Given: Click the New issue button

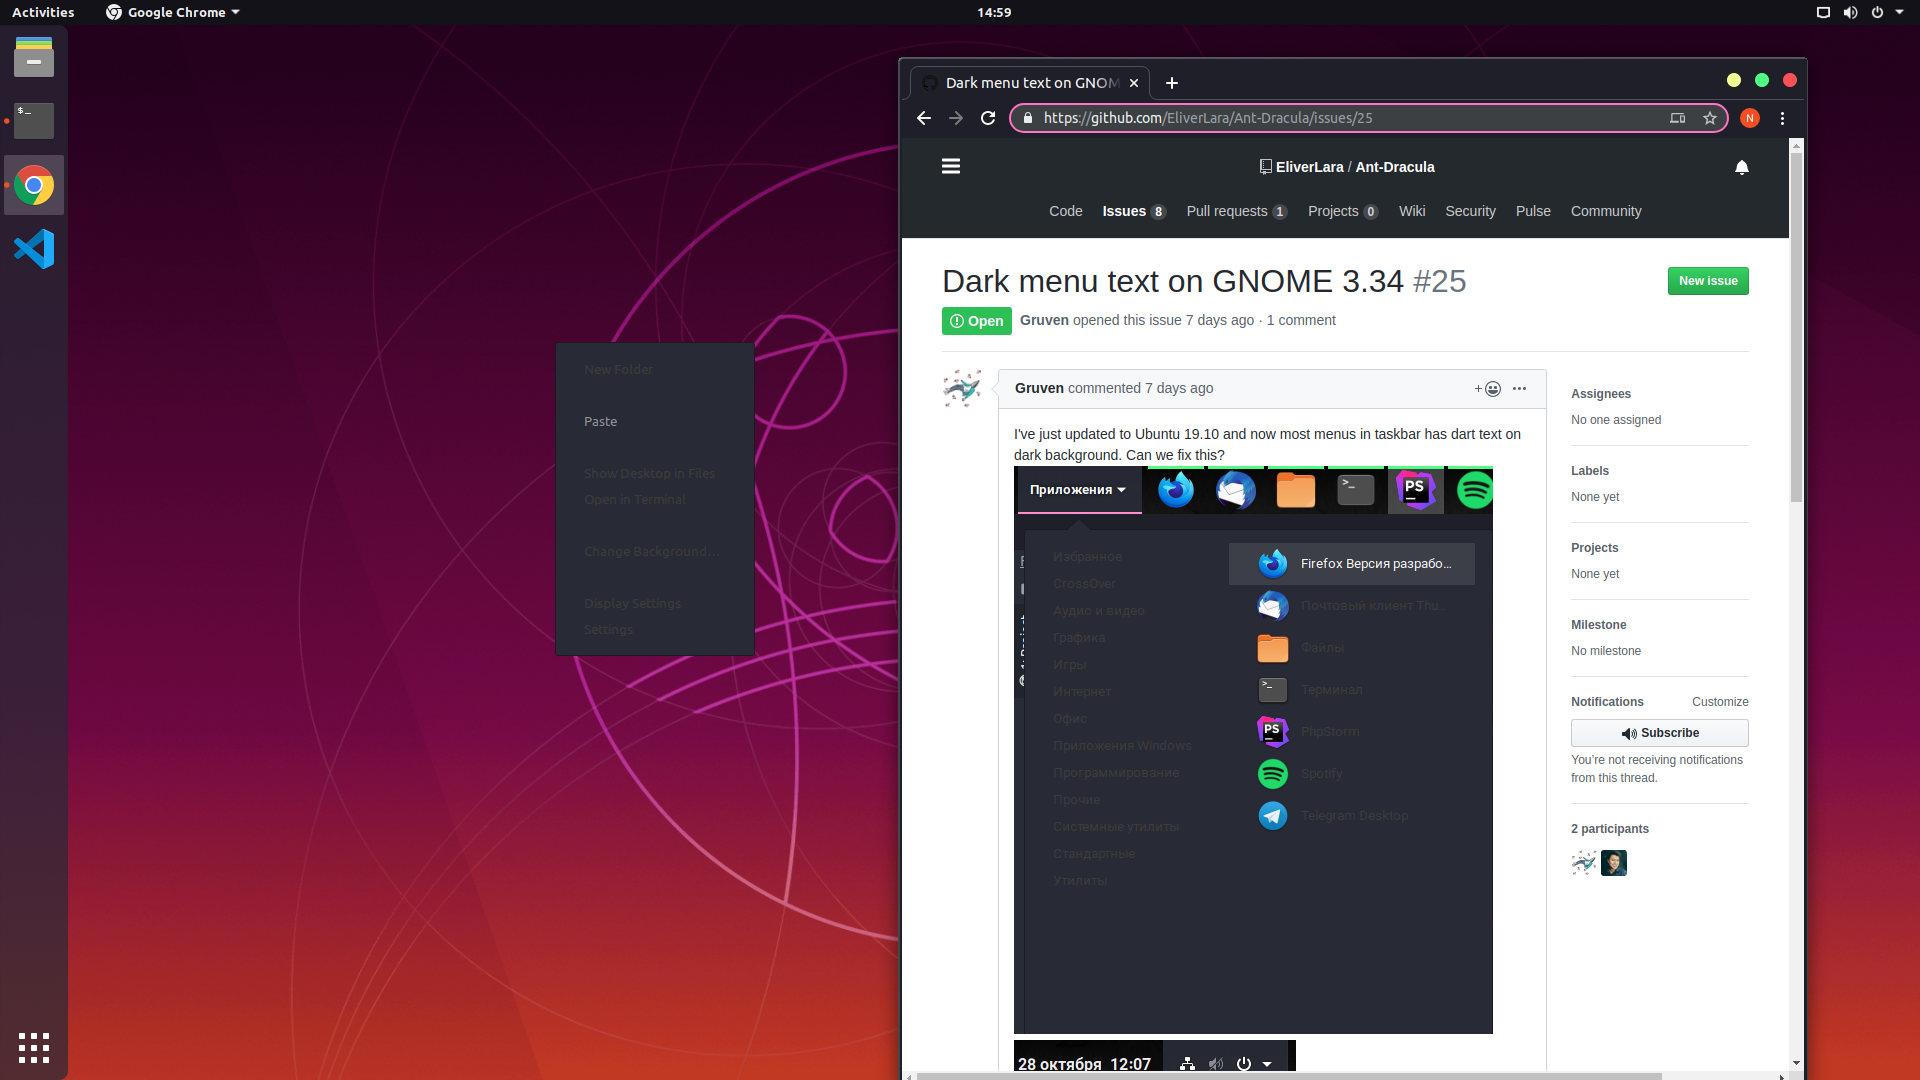Looking at the screenshot, I should coord(1708,281).
